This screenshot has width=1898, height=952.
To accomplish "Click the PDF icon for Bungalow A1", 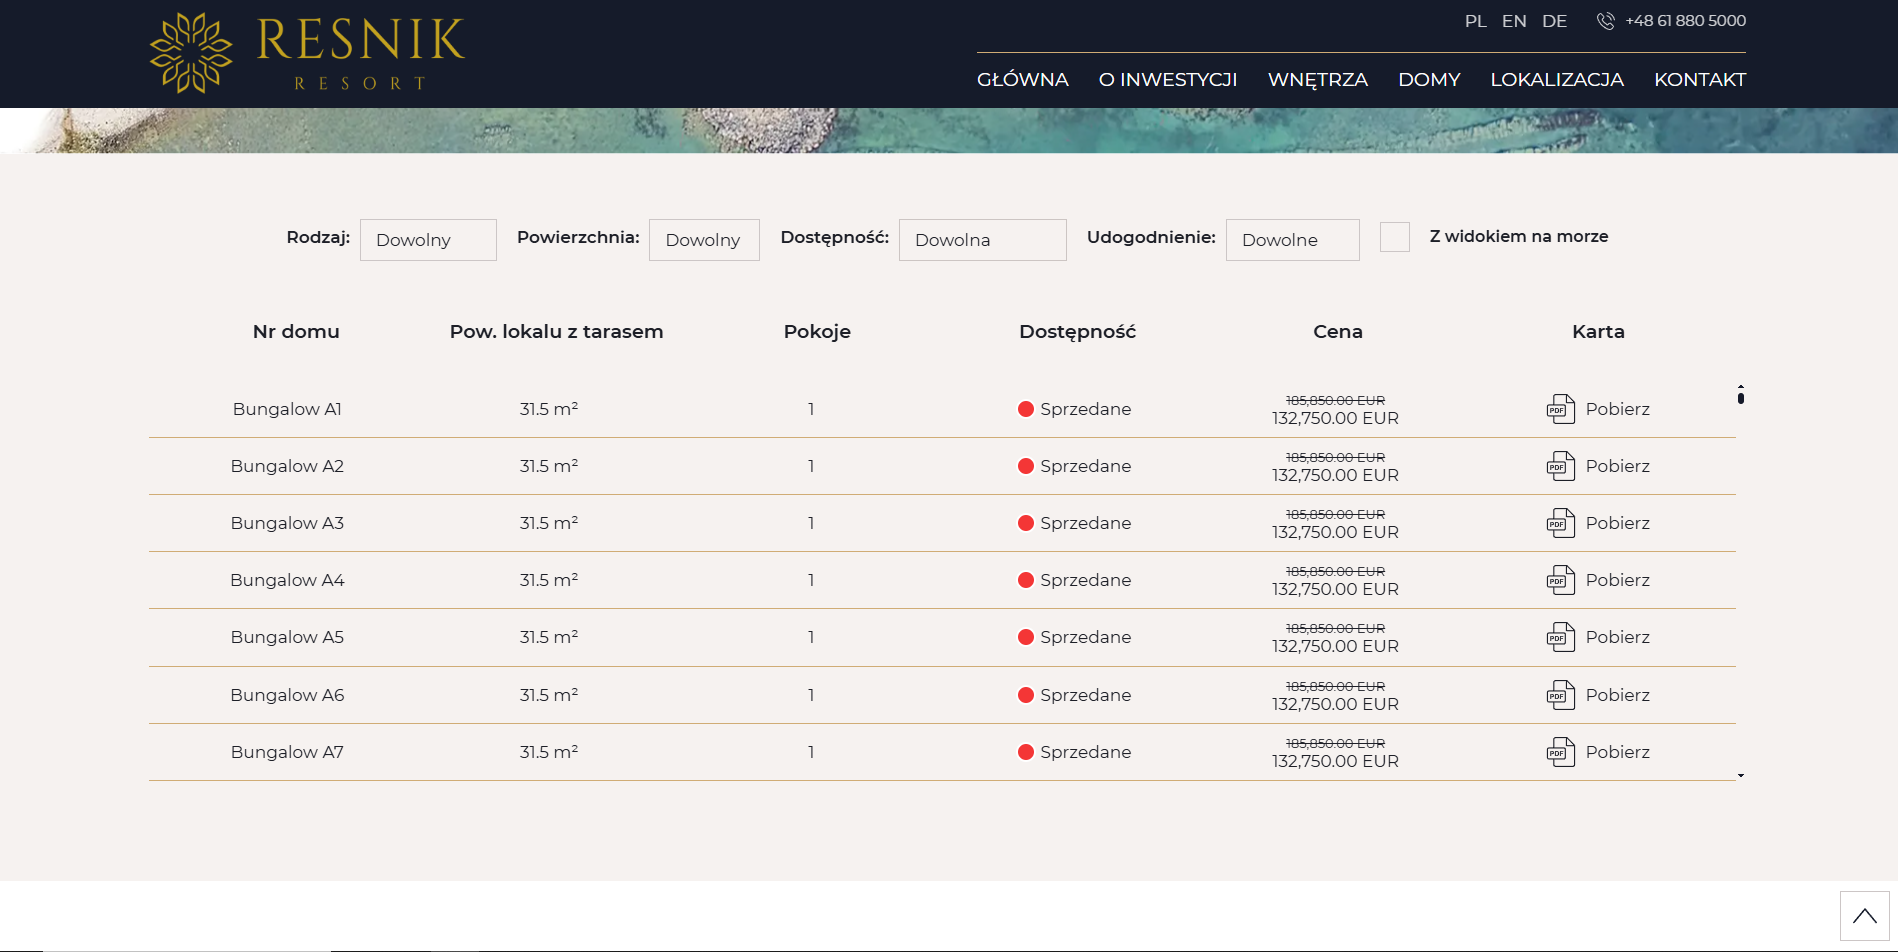I will [x=1561, y=409].
